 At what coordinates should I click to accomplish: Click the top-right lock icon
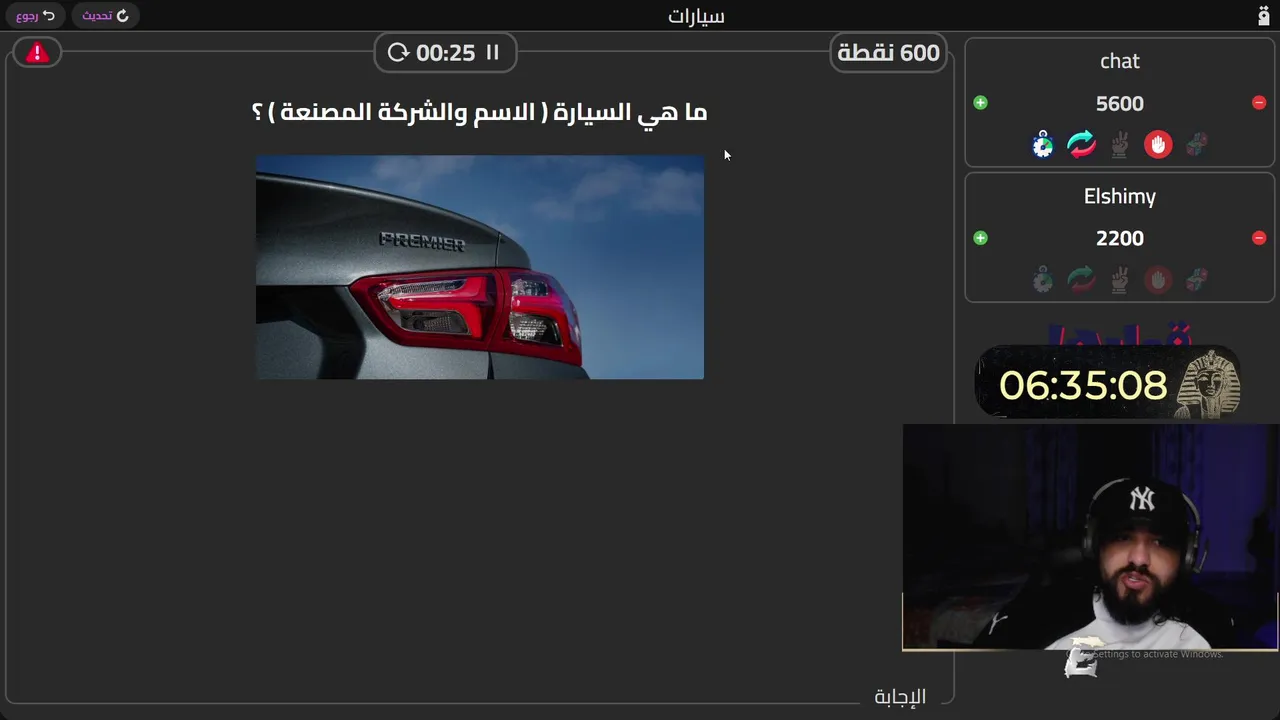pyautogui.click(x=1264, y=16)
